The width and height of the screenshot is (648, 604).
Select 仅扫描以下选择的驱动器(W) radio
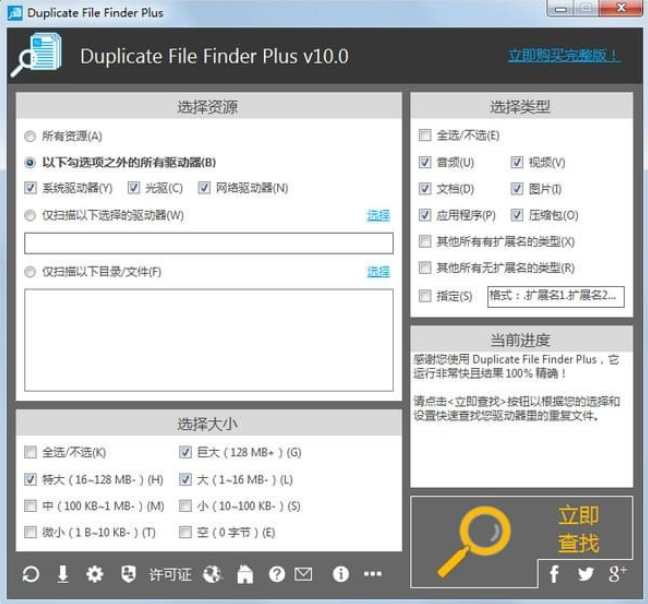coord(30,215)
